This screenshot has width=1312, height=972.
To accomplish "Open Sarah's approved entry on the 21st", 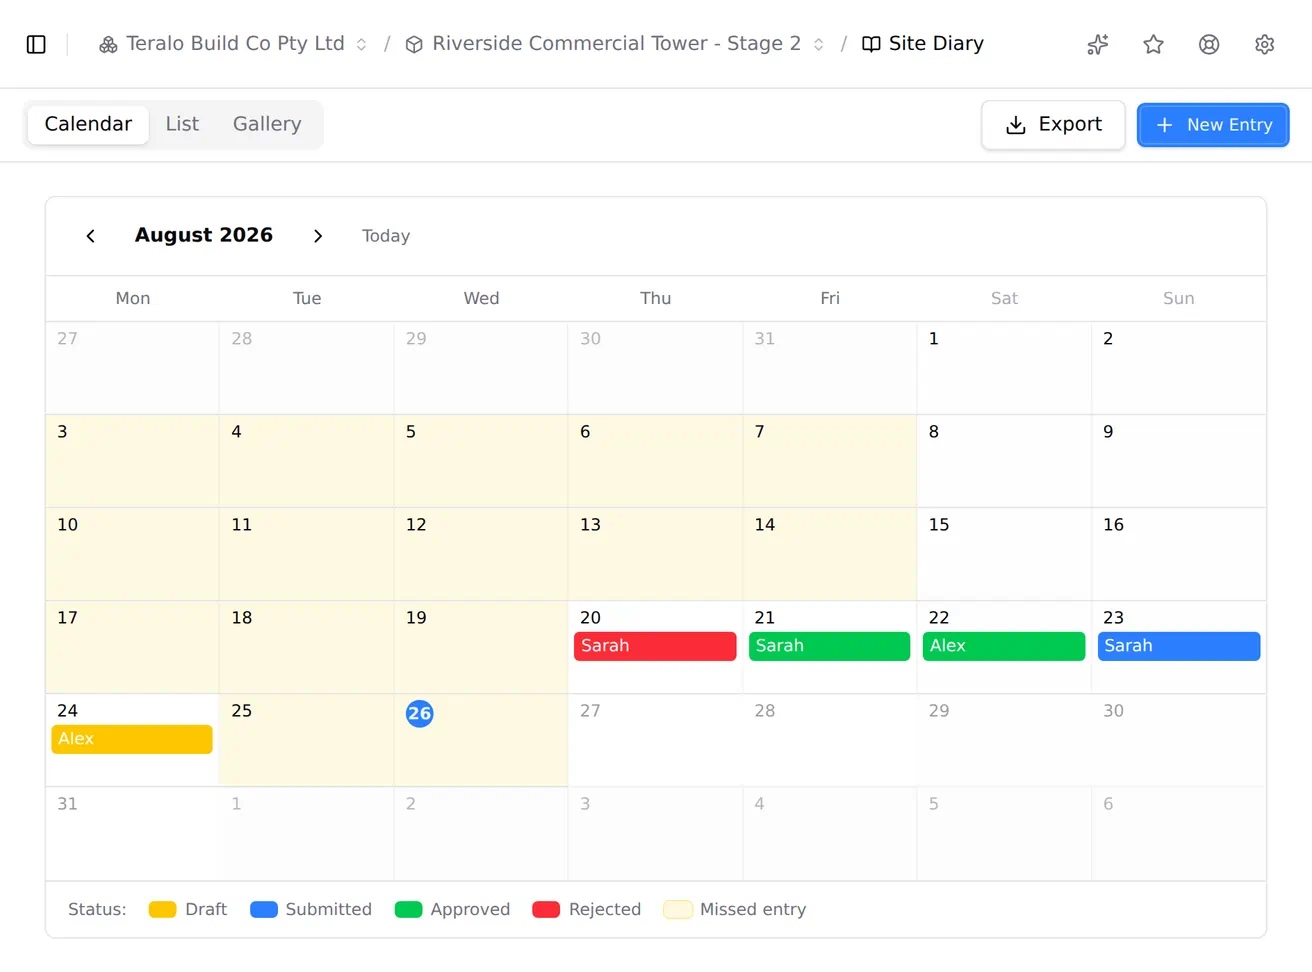I will [830, 646].
